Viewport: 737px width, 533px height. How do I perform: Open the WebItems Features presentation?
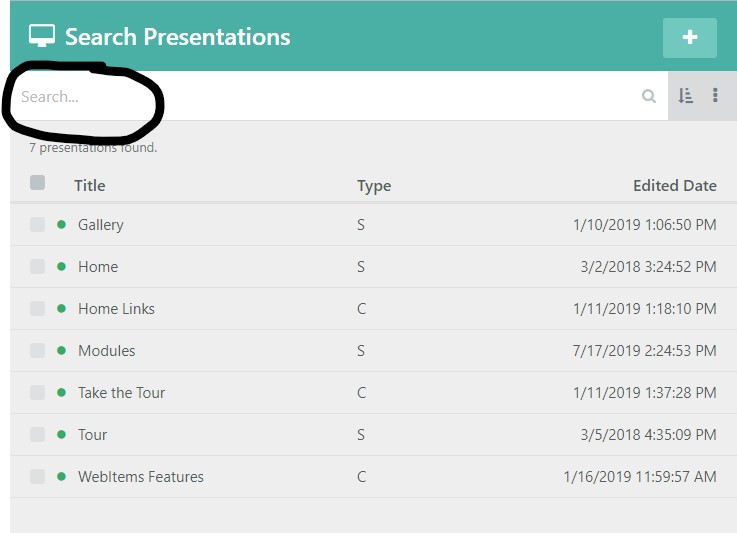click(x=140, y=477)
